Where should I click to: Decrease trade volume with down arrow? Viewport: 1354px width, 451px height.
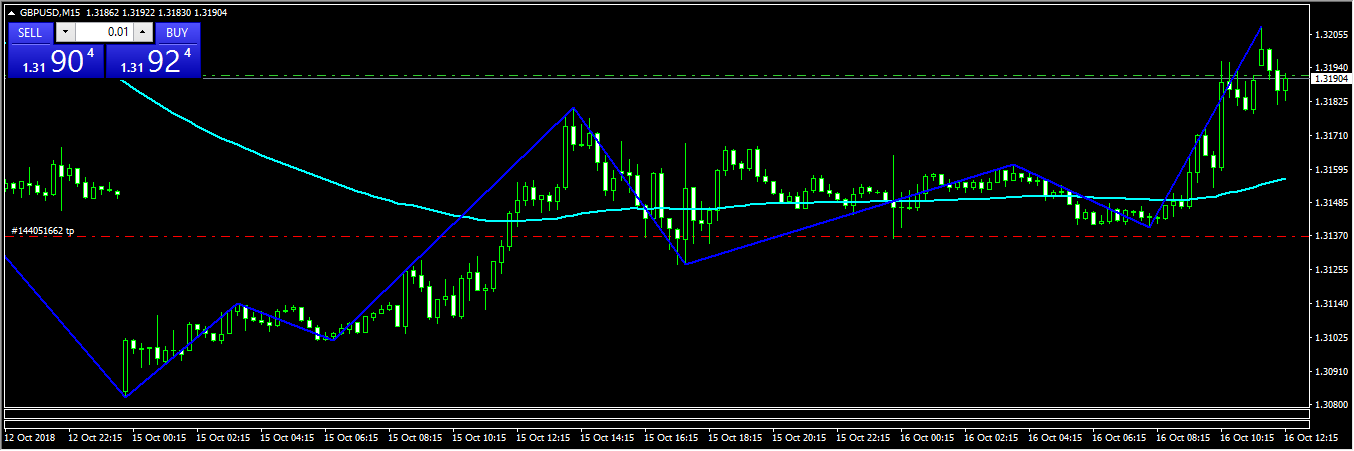click(65, 32)
